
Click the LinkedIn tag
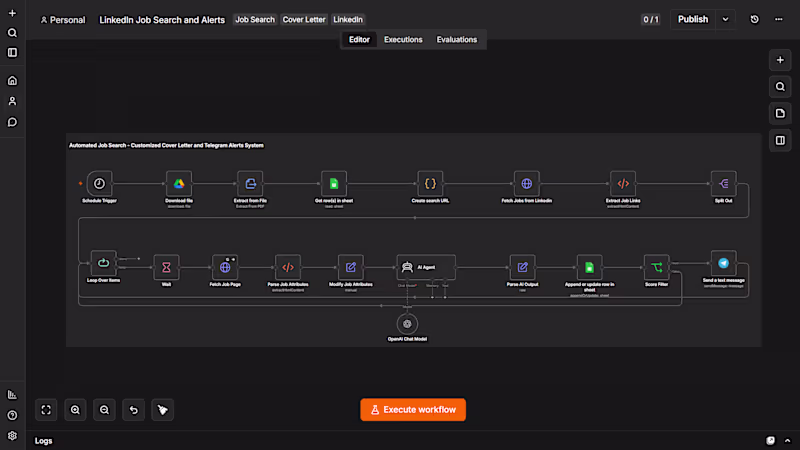348,19
